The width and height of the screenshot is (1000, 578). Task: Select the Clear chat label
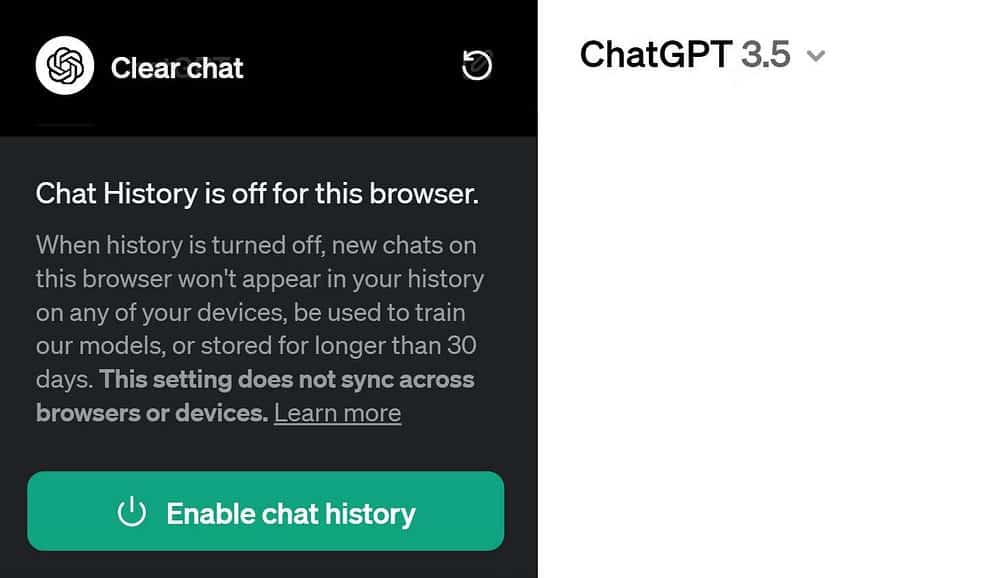[177, 68]
